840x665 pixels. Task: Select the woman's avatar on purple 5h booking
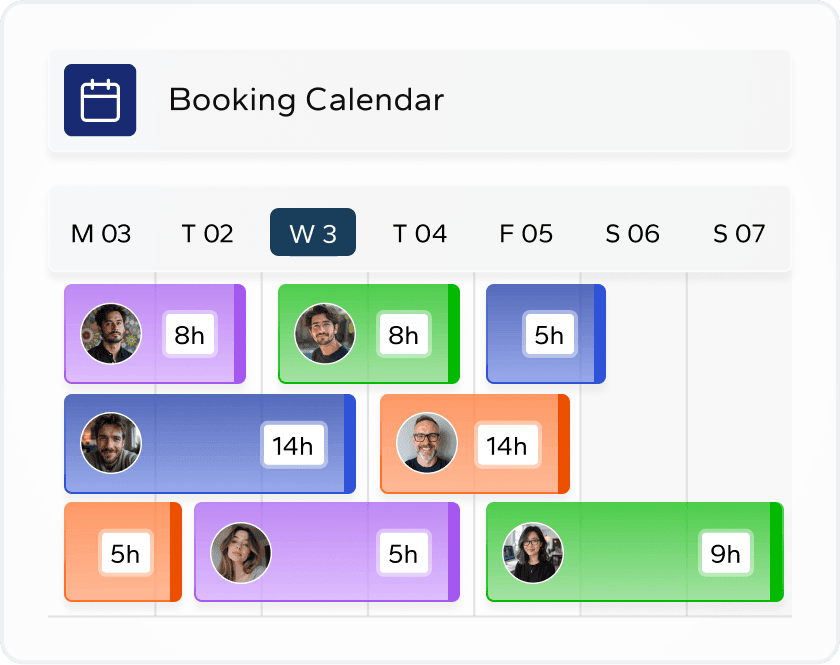[241, 553]
